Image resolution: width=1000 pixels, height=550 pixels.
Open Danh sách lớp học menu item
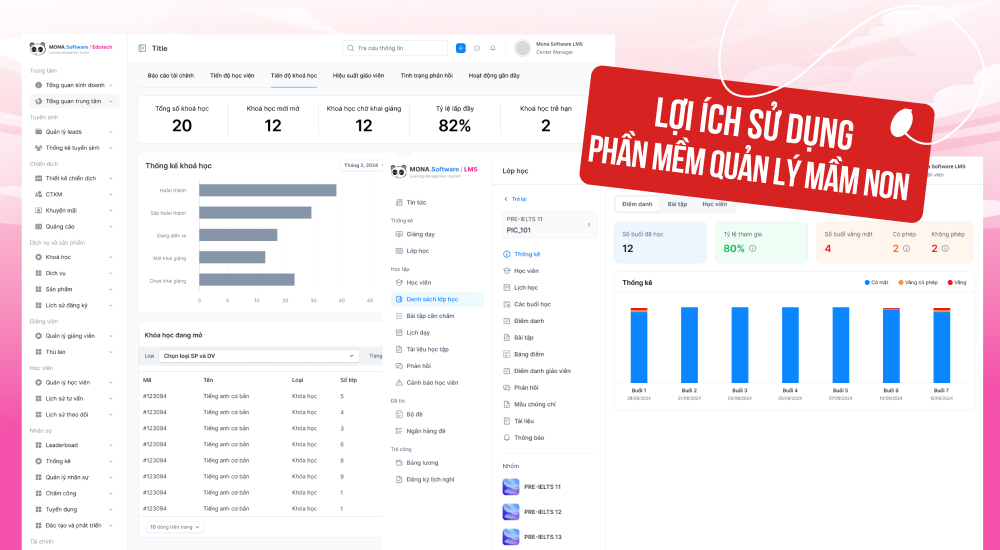pos(438,299)
